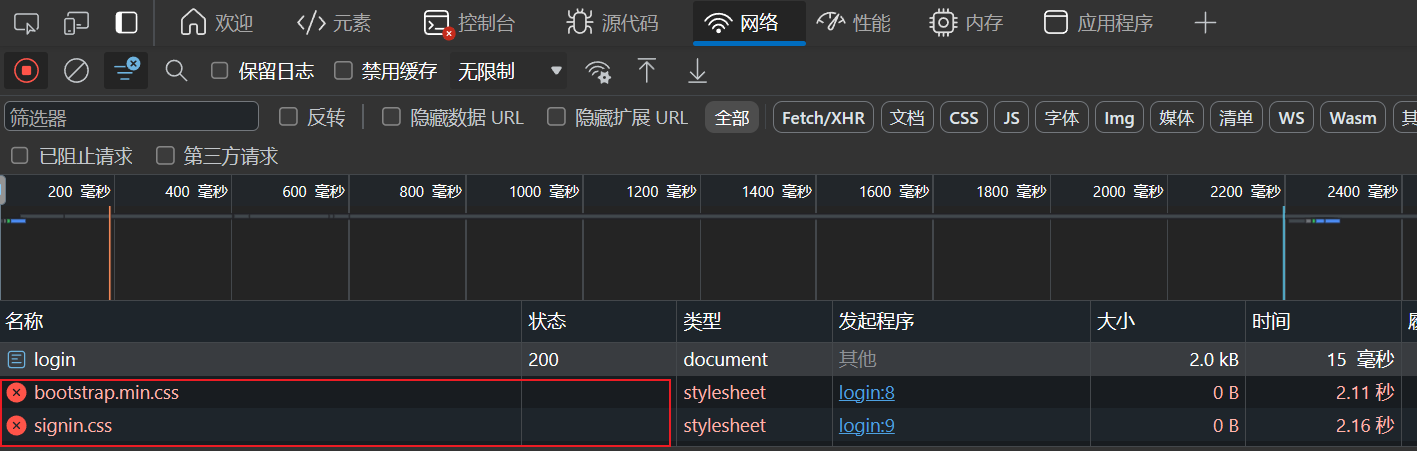Sort by 类型 column header
Image resolution: width=1417 pixels, height=451 pixels.
click(x=755, y=322)
